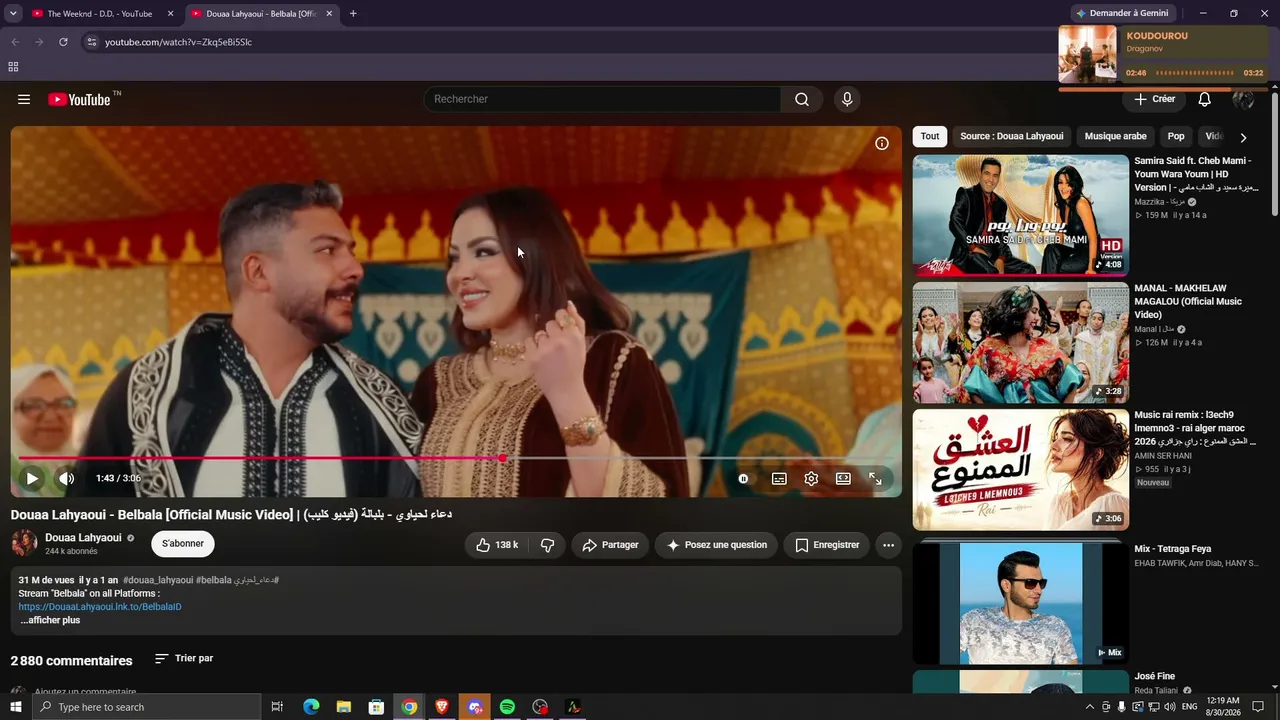
Task: Reload the current page
Action: point(63,42)
